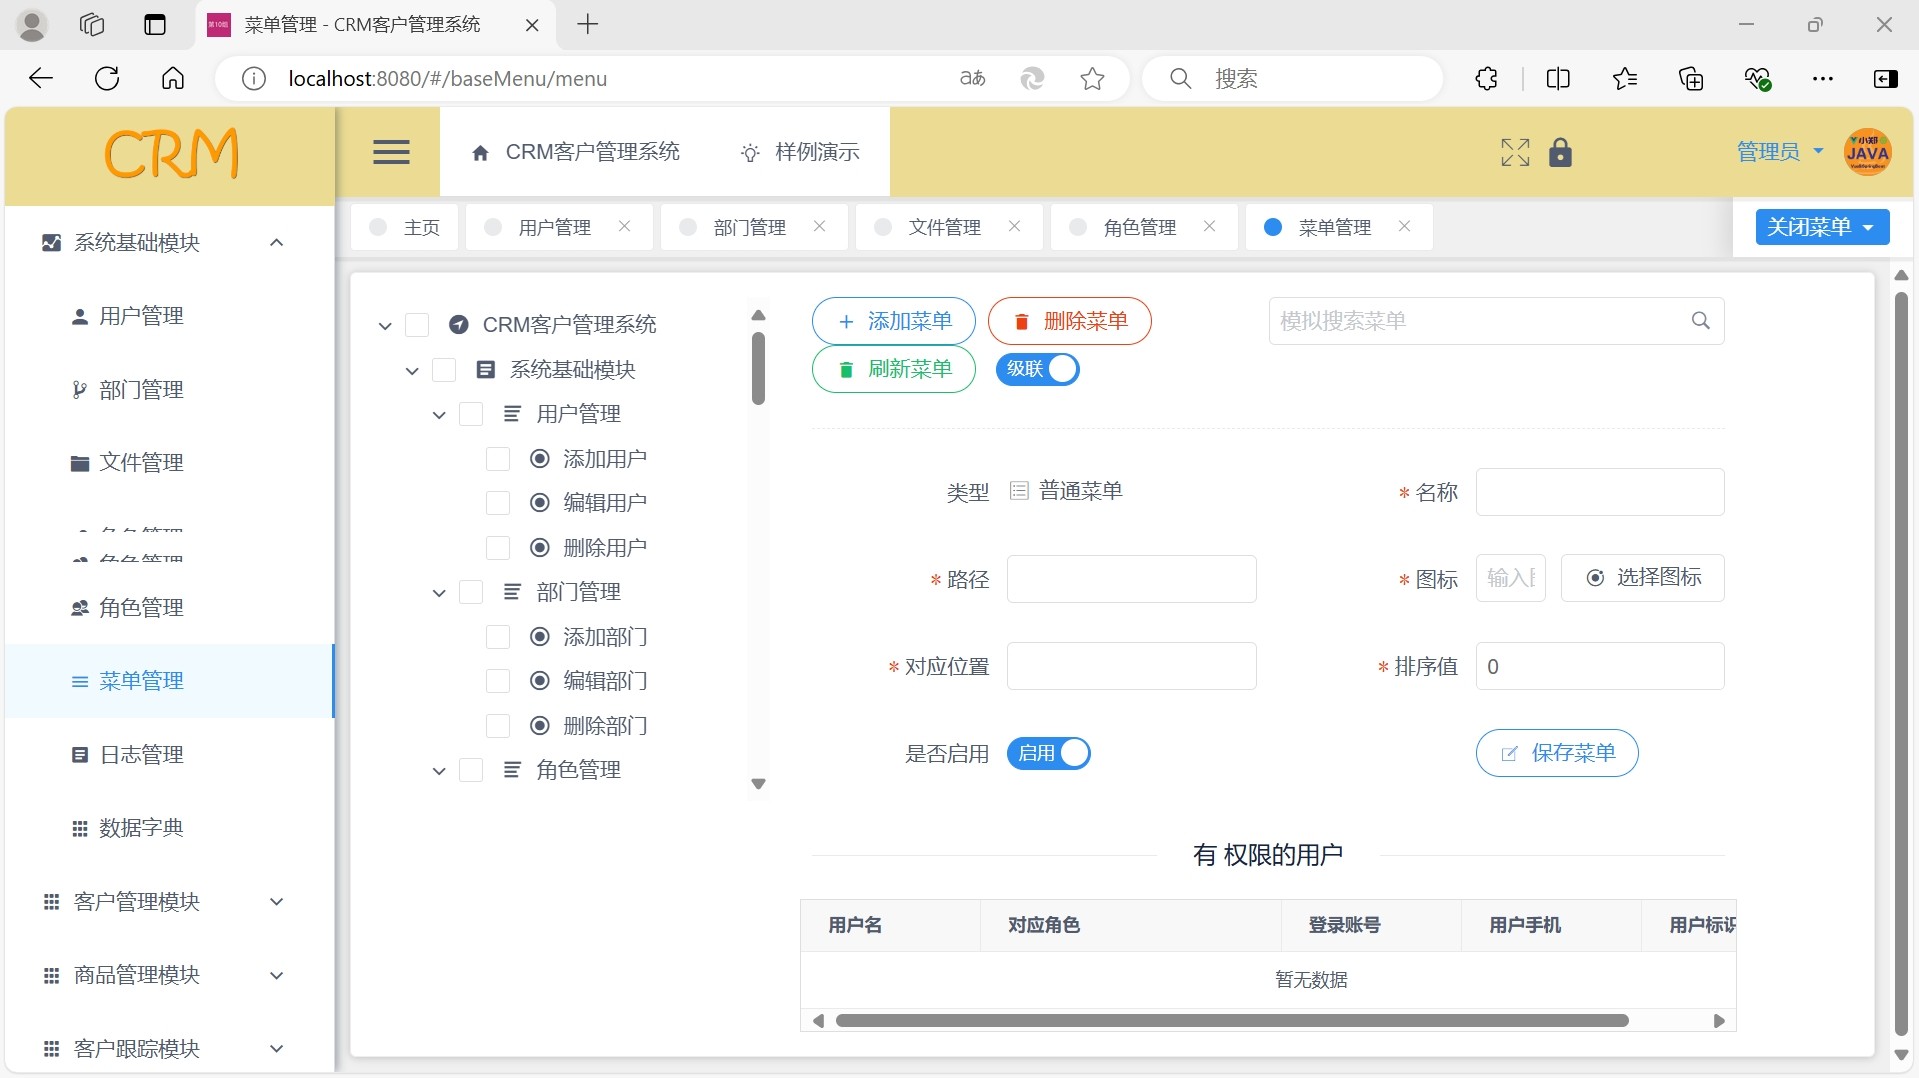
Task: Click the table horizontal scrollbar
Action: [x=1231, y=1021]
